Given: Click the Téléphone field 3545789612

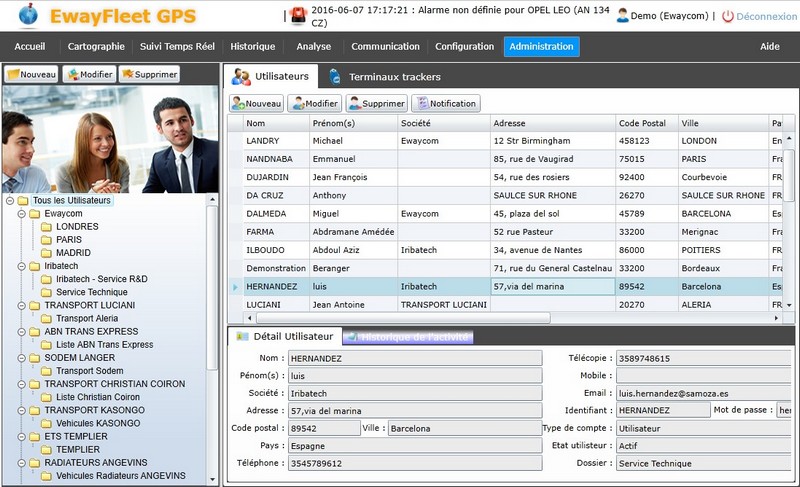Looking at the screenshot, I should click(415, 464).
